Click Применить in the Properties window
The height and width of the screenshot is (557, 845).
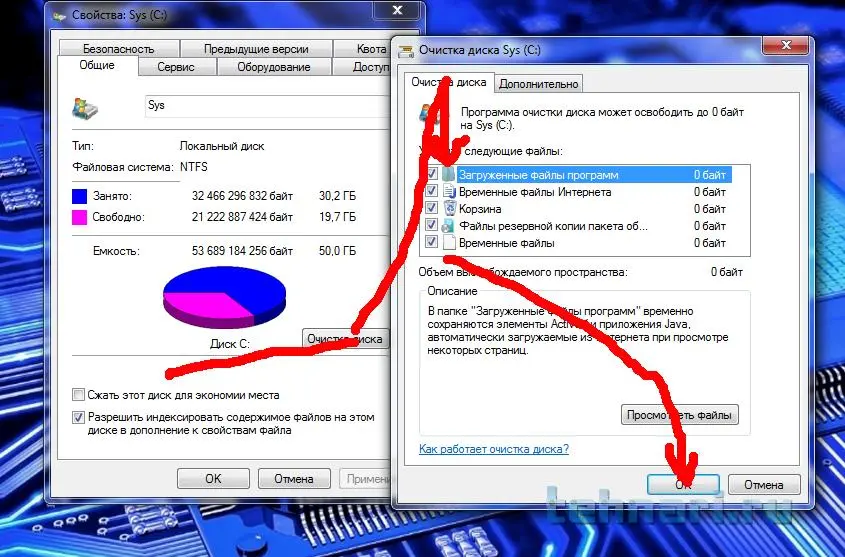point(365,478)
